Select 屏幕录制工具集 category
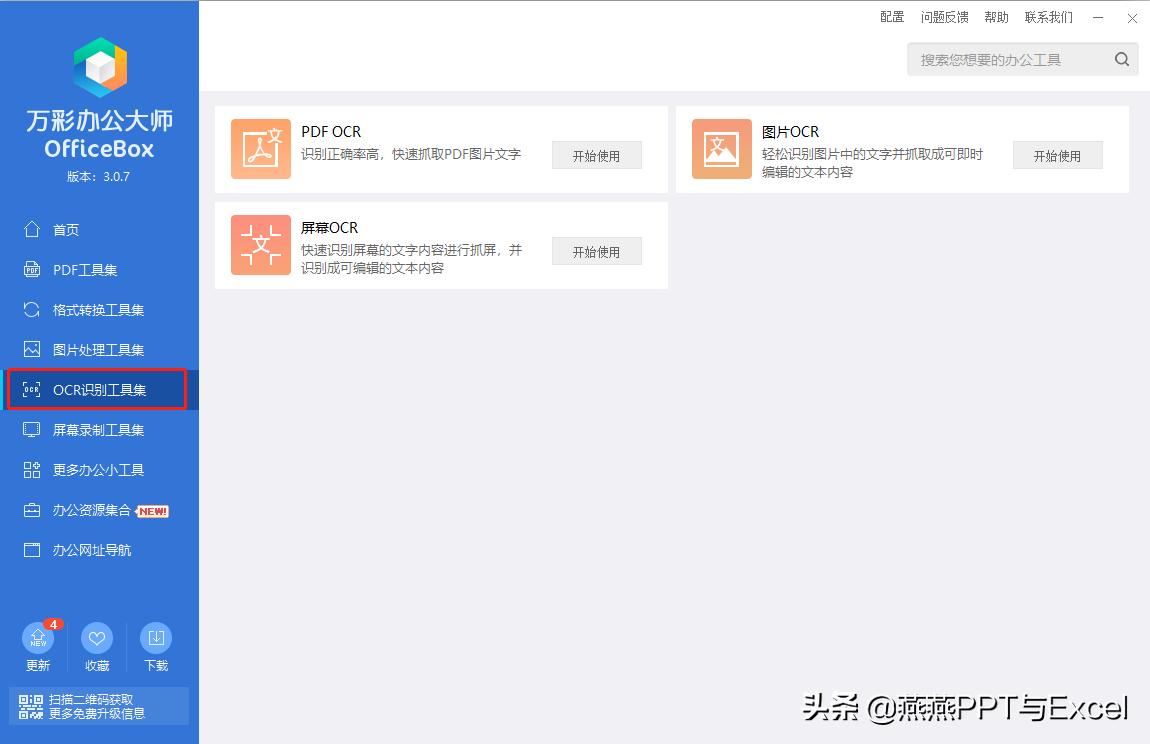This screenshot has width=1150, height=744. (x=97, y=429)
